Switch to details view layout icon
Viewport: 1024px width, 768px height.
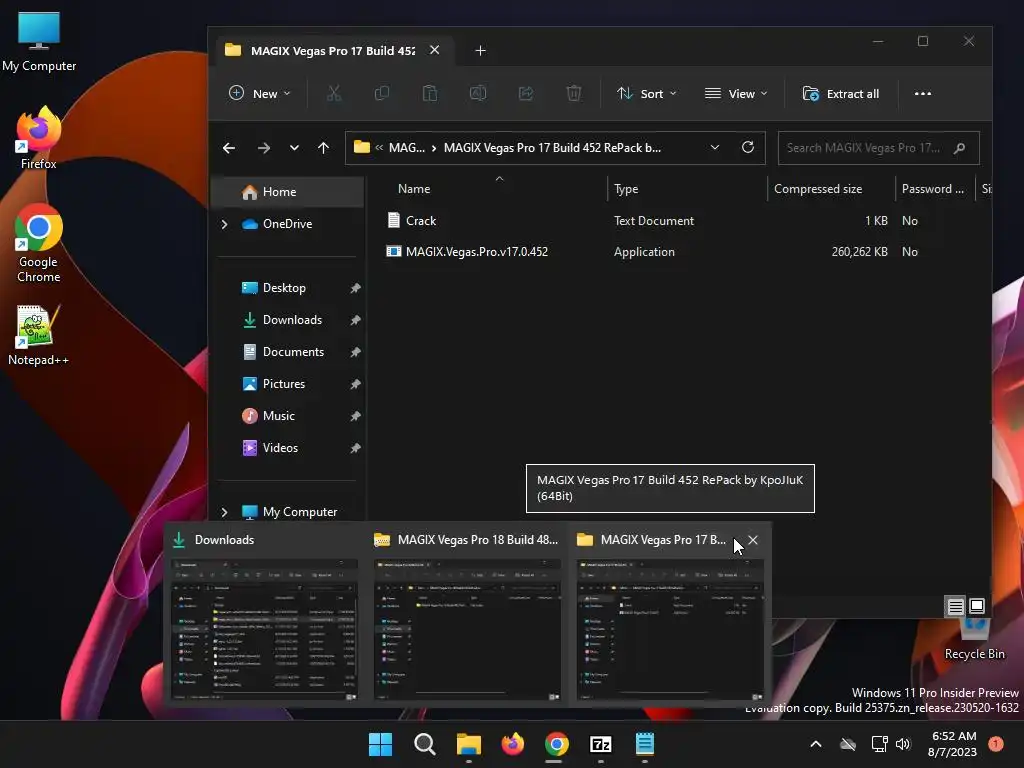coord(955,607)
